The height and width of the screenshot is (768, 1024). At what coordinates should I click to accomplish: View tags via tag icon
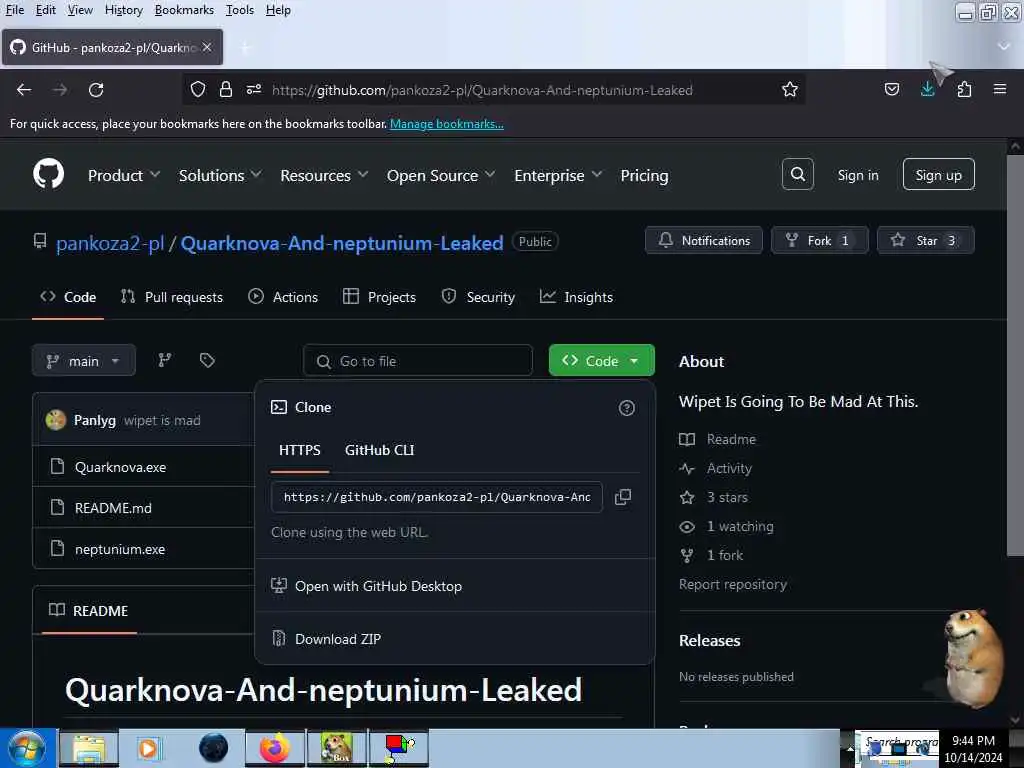[207, 360]
